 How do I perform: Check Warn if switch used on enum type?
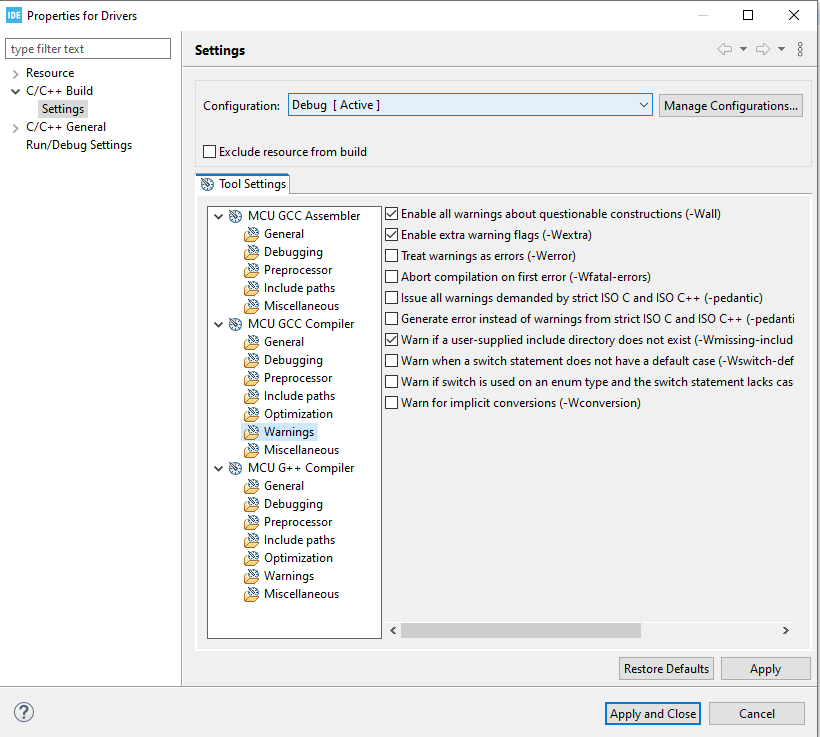391,382
